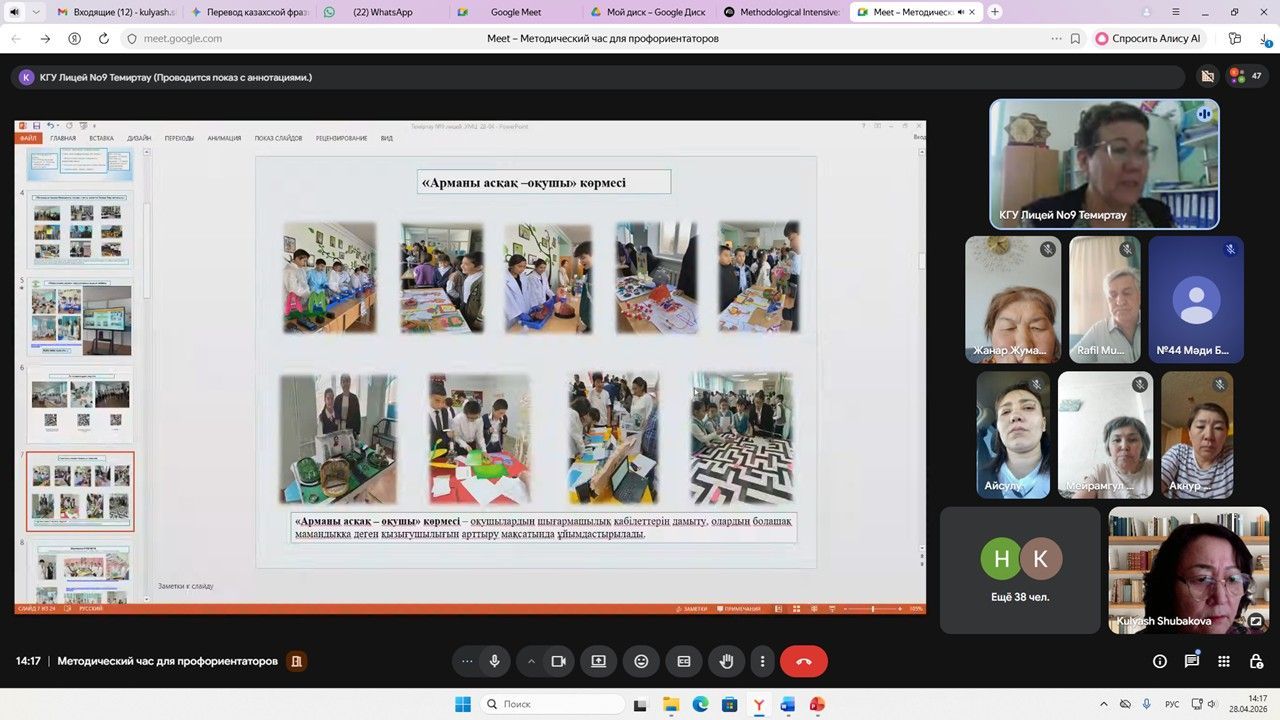Open the emoji reactions button
The height and width of the screenshot is (720, 1280).
(x=641, y=661)
